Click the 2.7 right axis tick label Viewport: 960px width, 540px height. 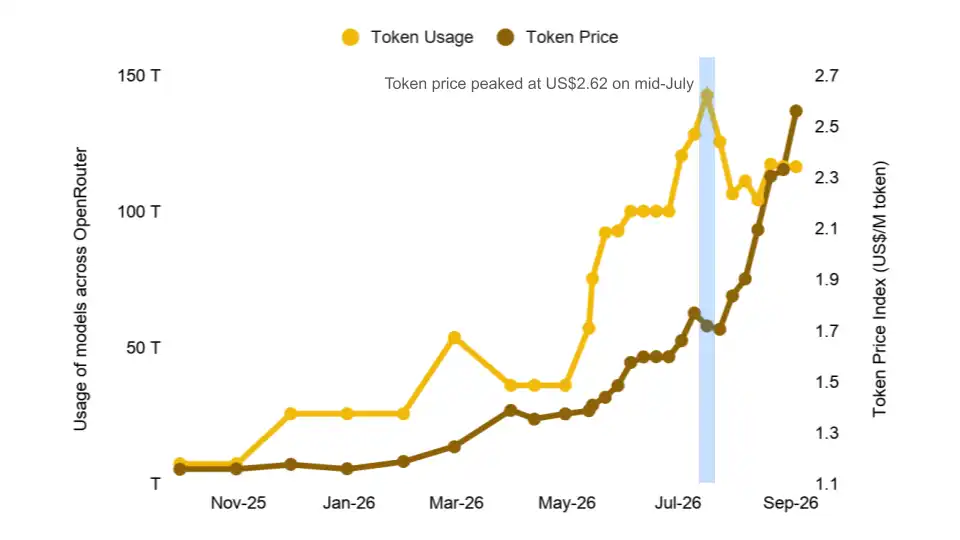[827, 76]
